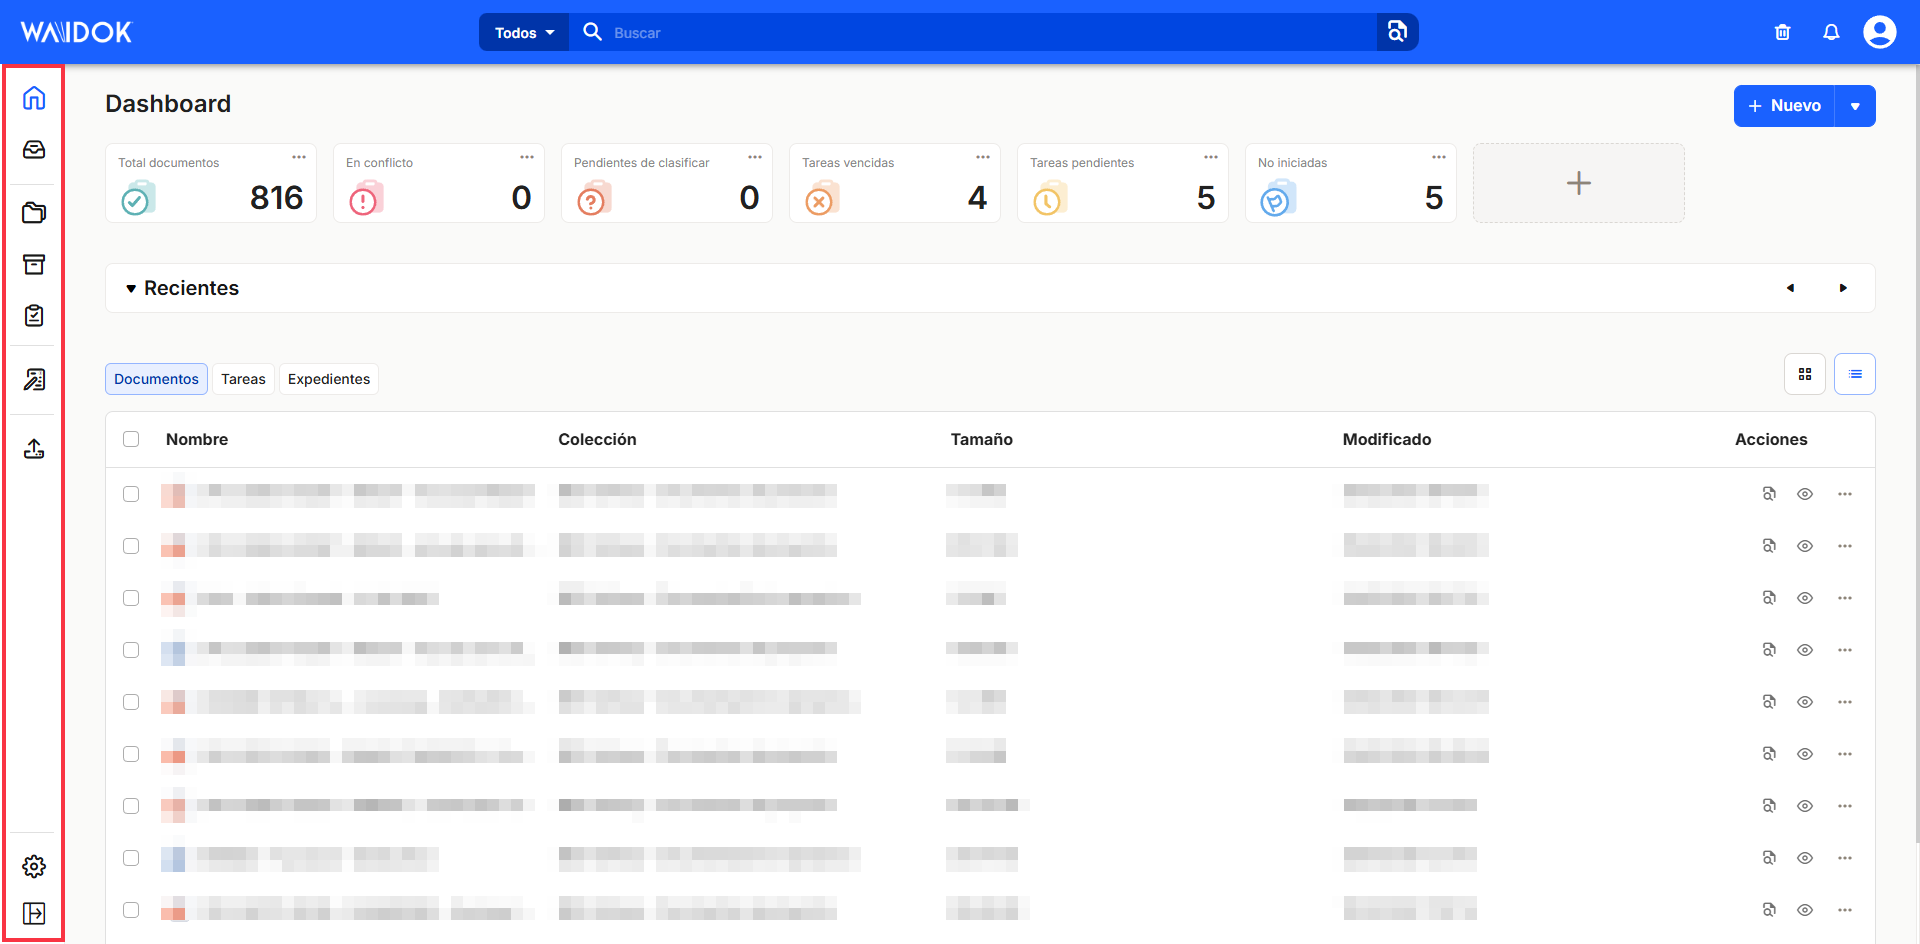
Task: Toggle the select-all checkbox beside Nombre
Action: click(131, 439)
